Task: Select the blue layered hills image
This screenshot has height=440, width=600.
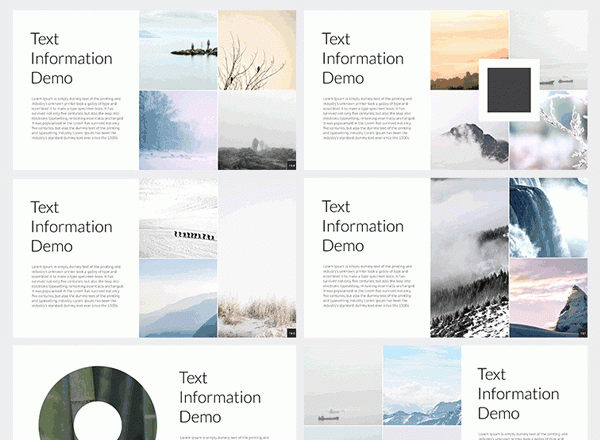Action: 178,298
